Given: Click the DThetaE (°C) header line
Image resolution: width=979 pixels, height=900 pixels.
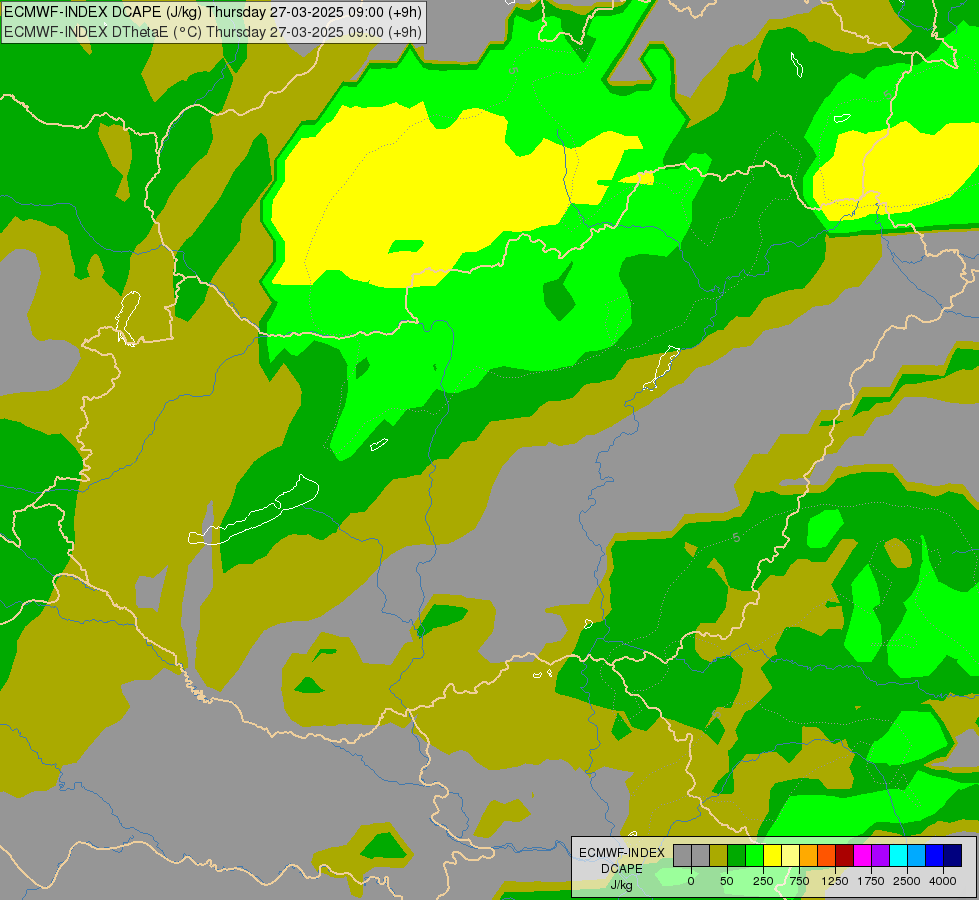Looking at the screenshot, I should pos(213,32).
